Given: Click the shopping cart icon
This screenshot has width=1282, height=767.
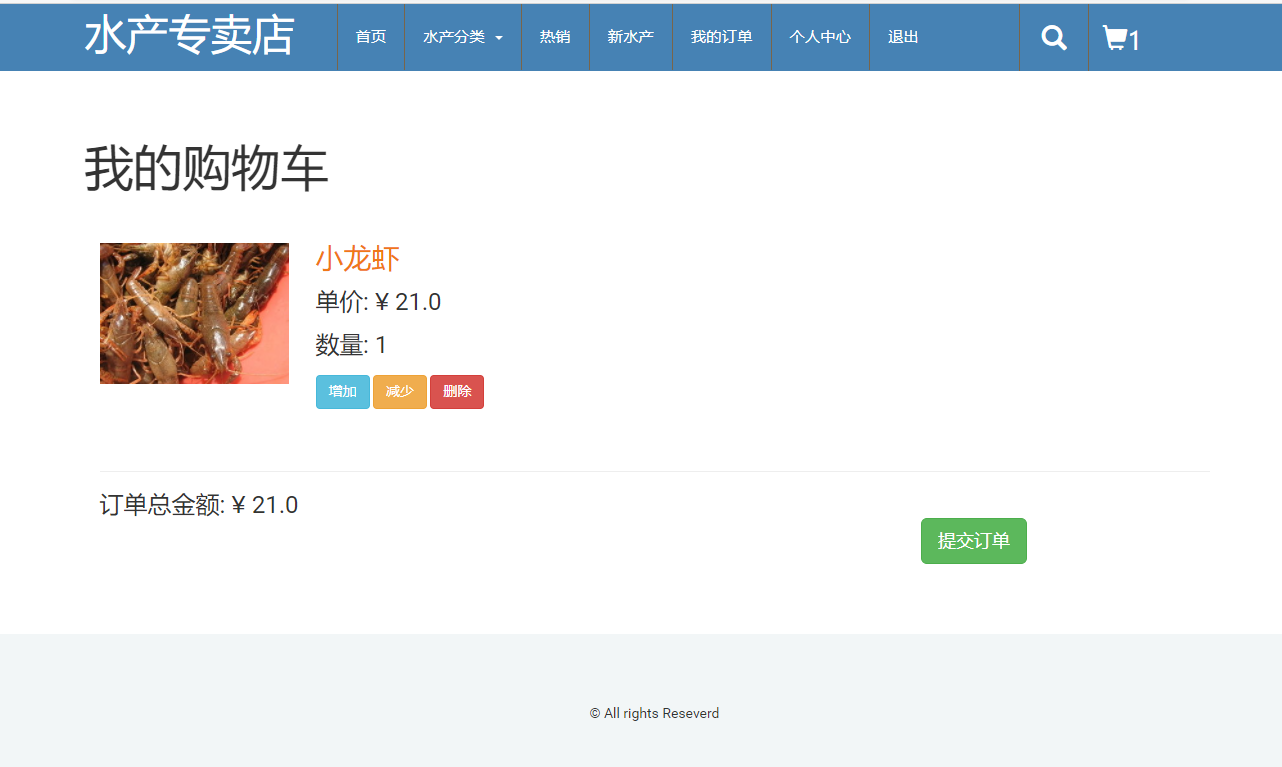Looking at the screenshot, I should pyautogui.click(x=1114, y=38).
